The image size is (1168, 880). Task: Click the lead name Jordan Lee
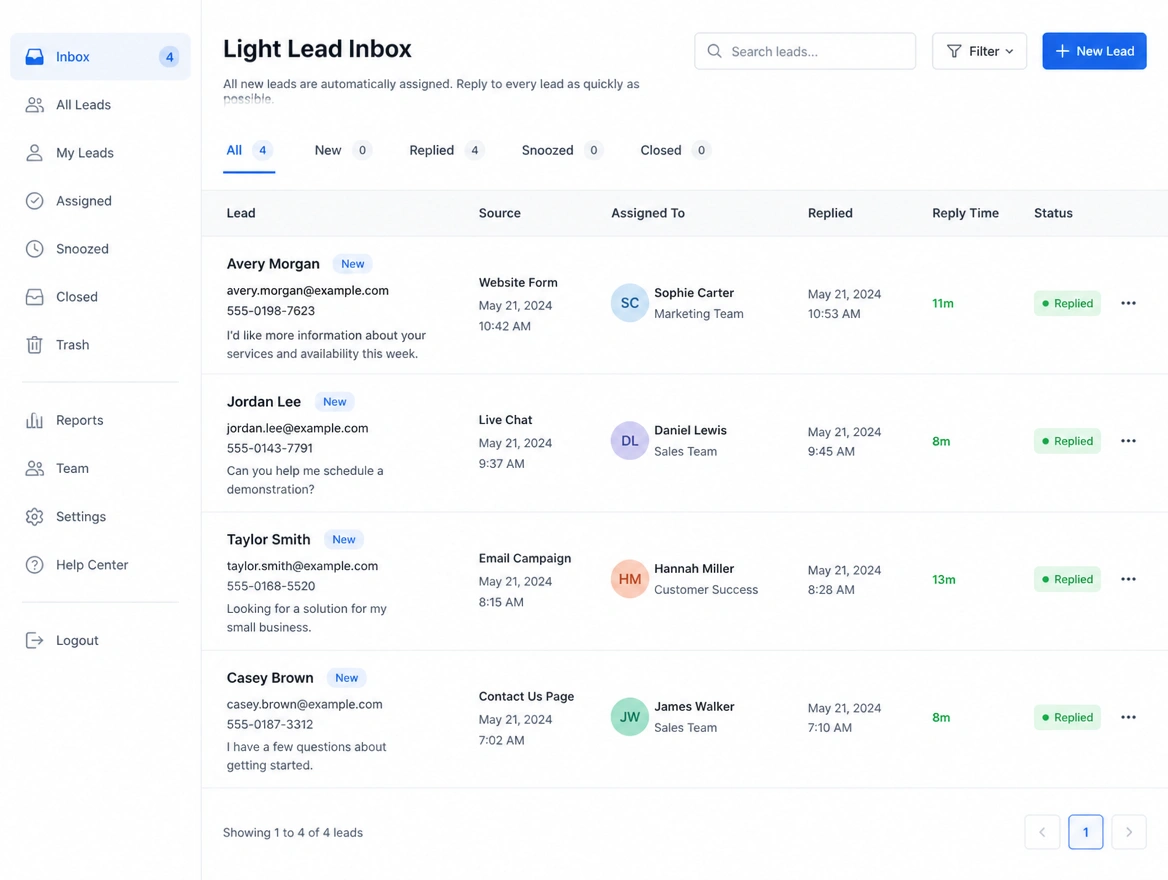[264, 402]
